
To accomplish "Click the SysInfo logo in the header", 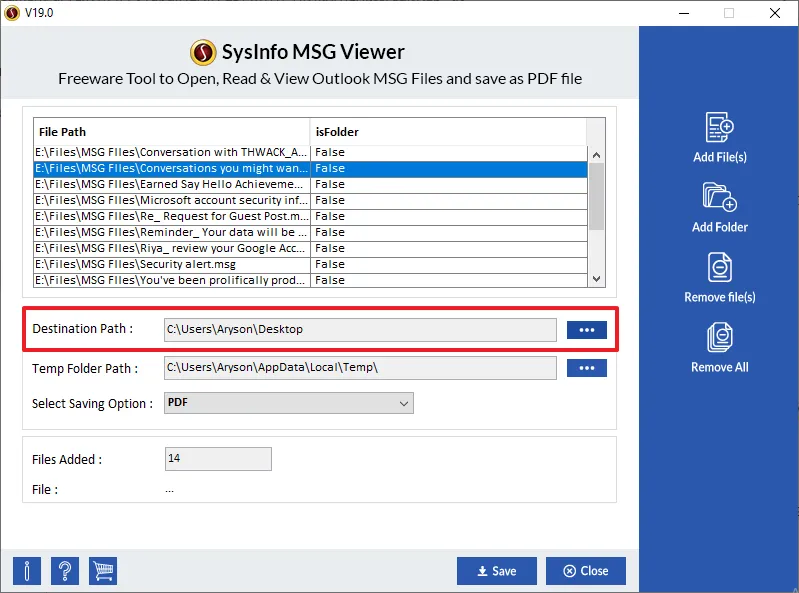I will [204, 52].
